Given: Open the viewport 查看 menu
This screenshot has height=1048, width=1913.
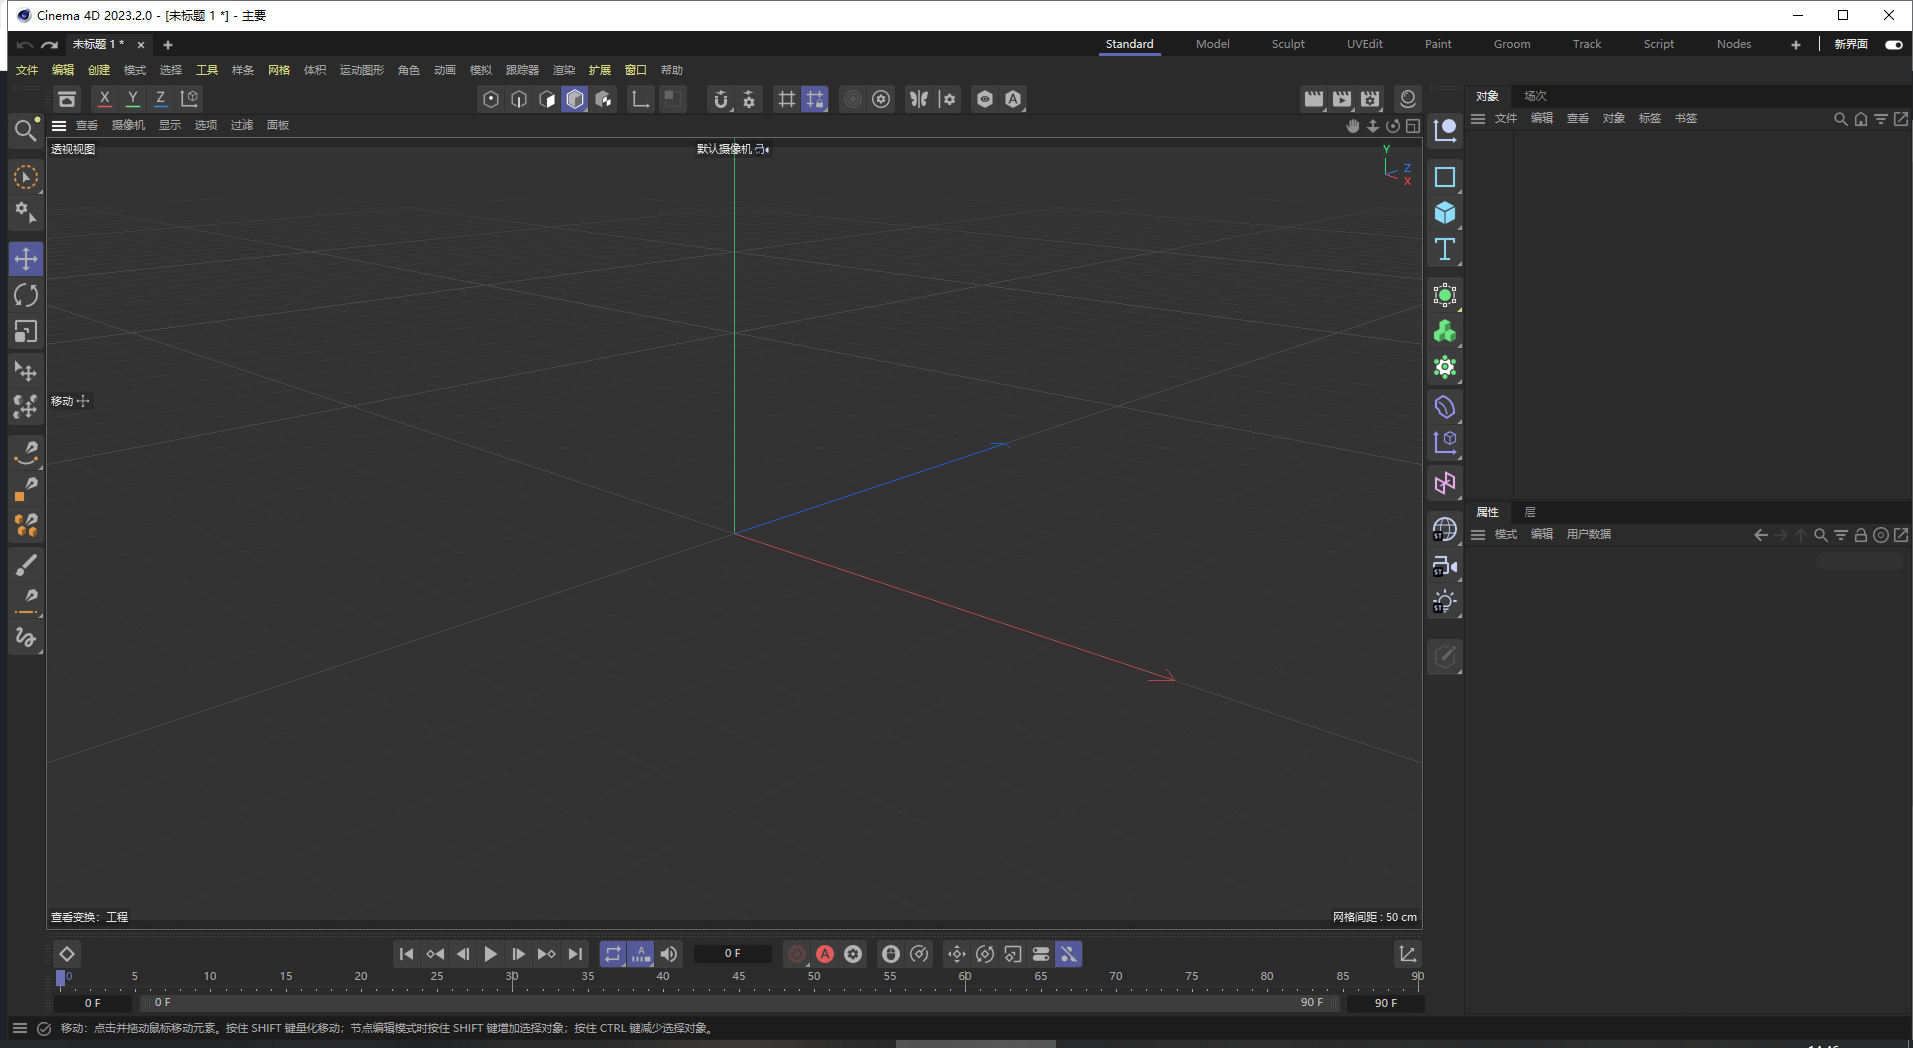Looking at the screenshot, I should [x=85, y=125].
